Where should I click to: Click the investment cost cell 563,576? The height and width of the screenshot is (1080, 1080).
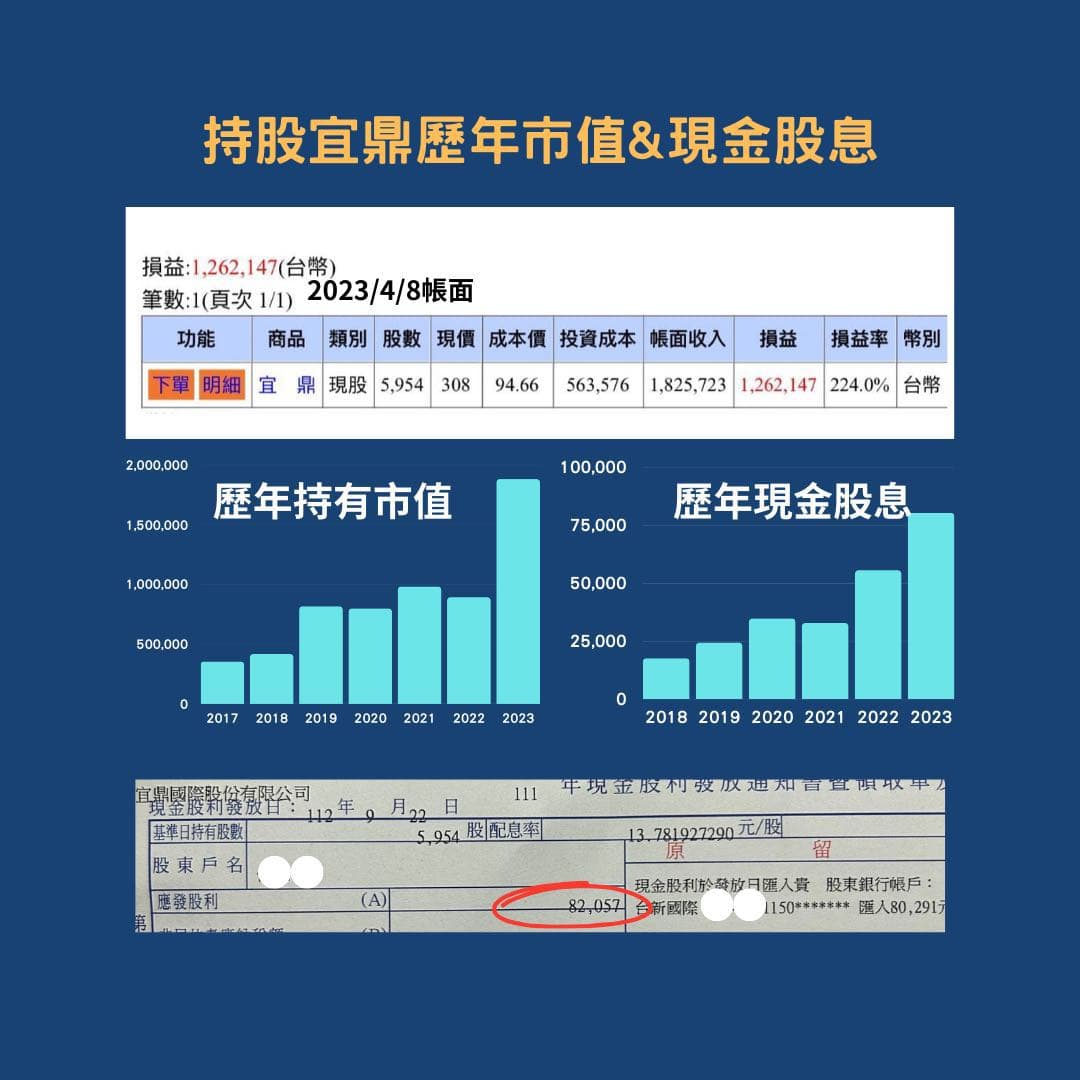coord(598,385)
